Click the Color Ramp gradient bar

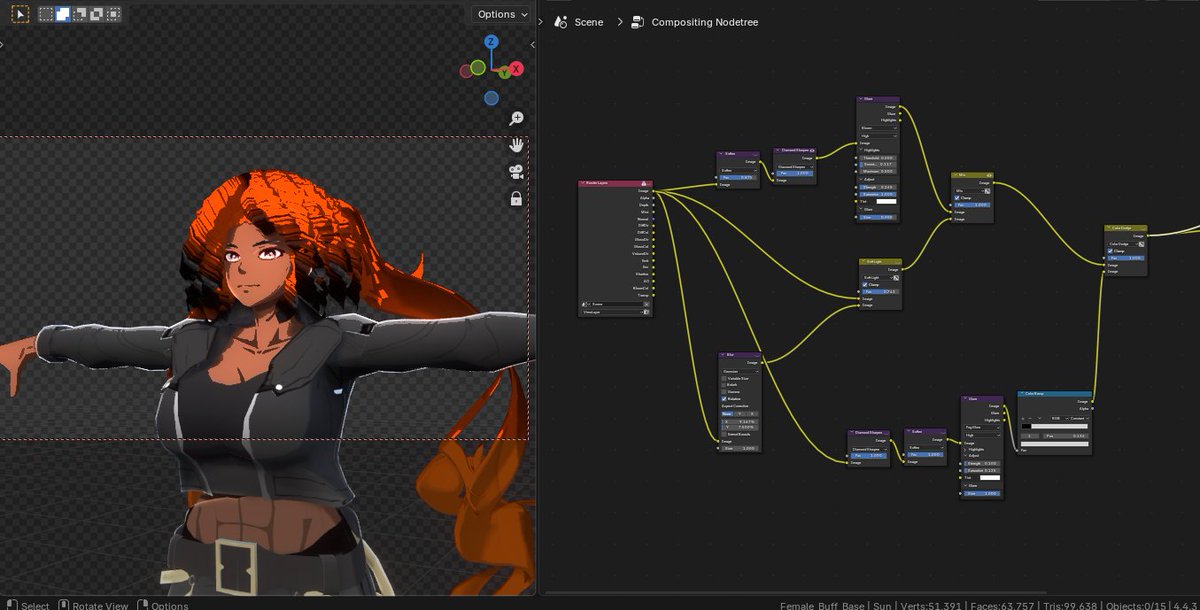(1055, 426)
